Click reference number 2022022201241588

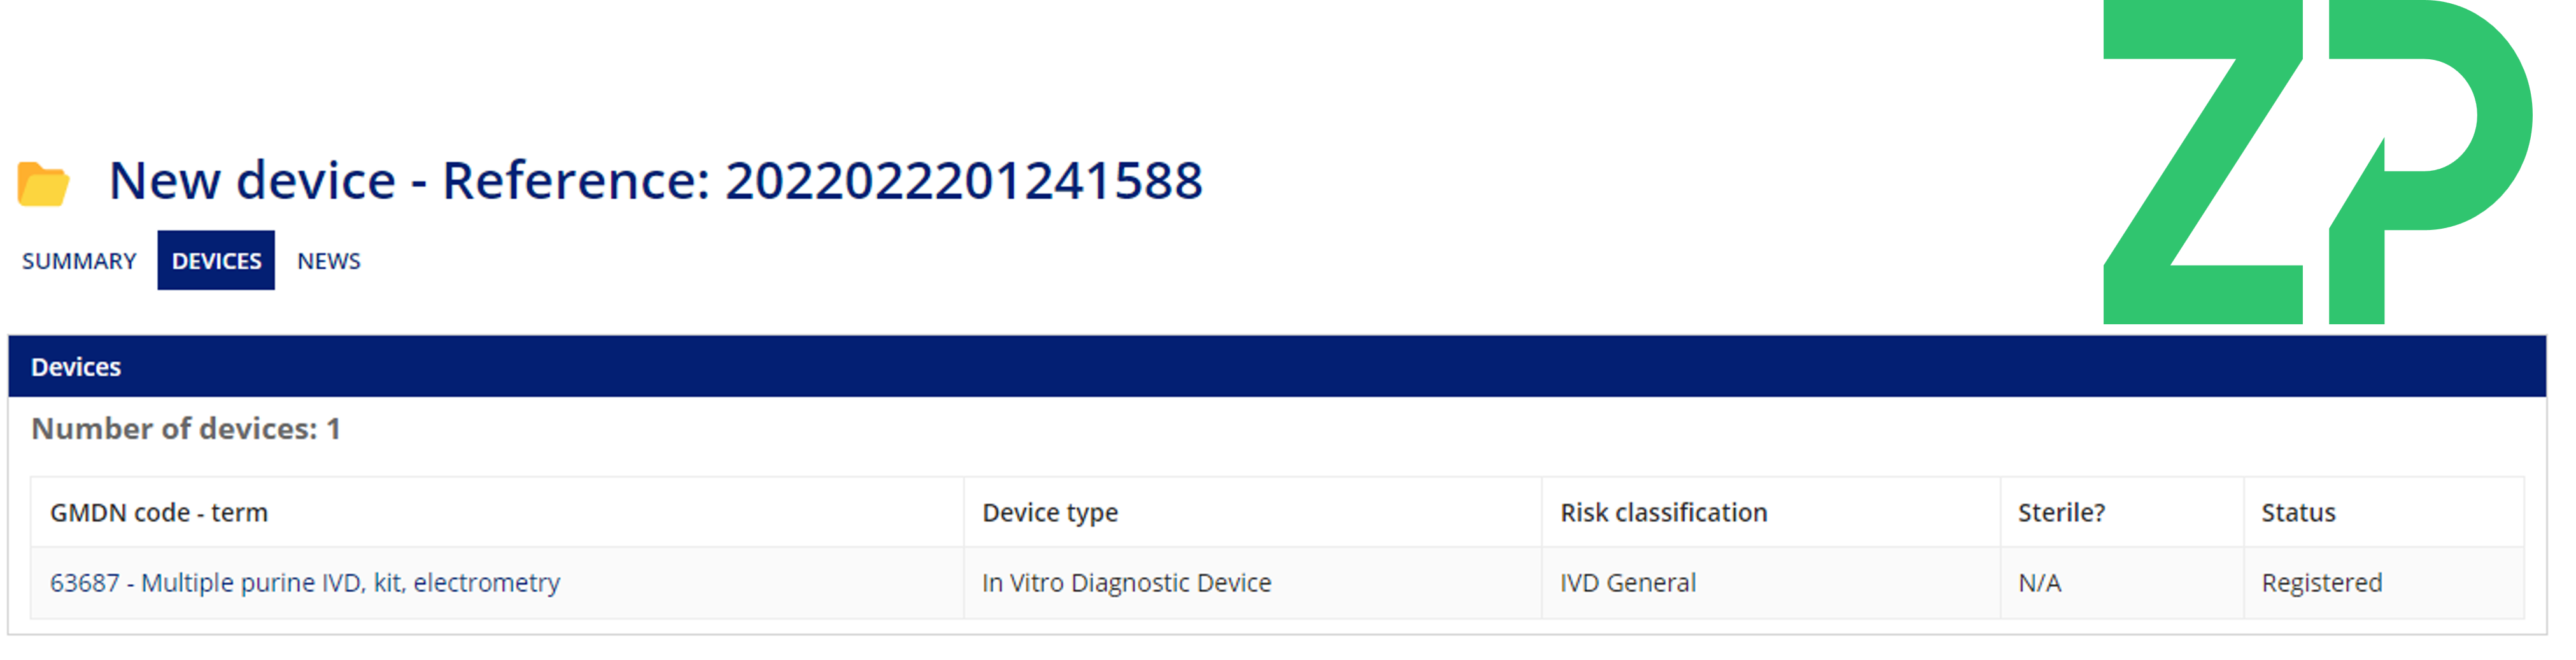(x=963, y=181)
